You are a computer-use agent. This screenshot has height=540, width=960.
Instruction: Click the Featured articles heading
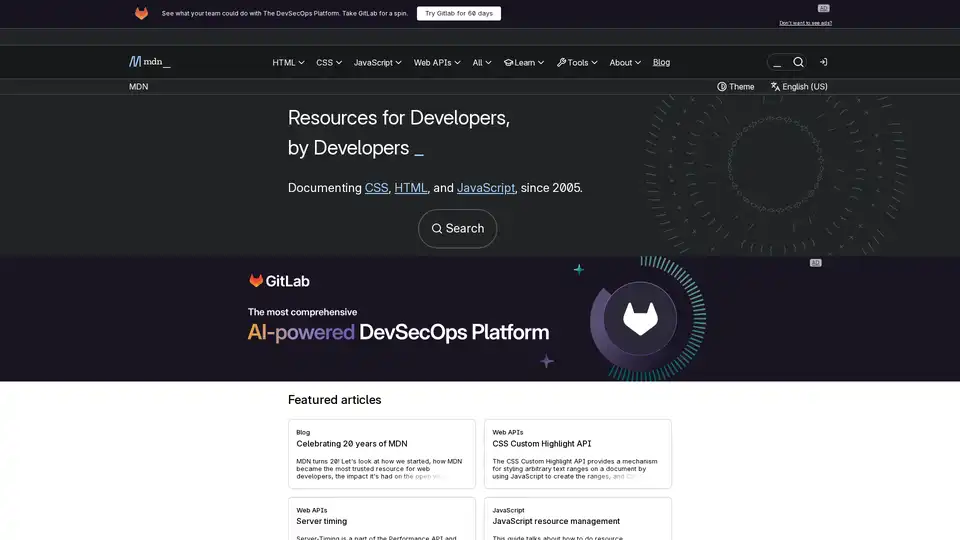[x=334, y=400]
